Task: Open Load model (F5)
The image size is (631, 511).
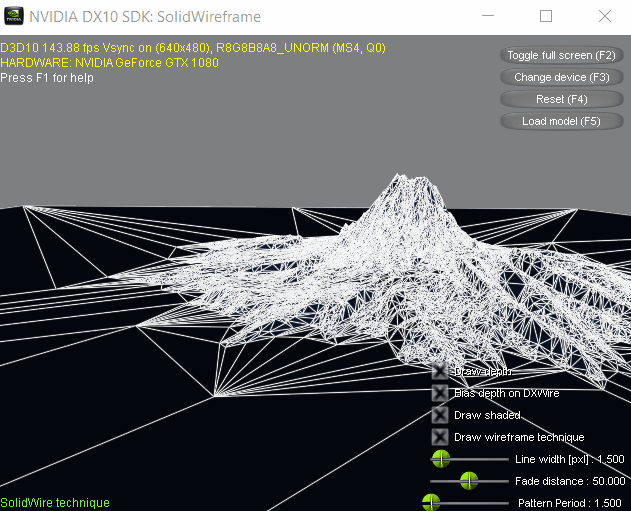Action: point(561,121)
